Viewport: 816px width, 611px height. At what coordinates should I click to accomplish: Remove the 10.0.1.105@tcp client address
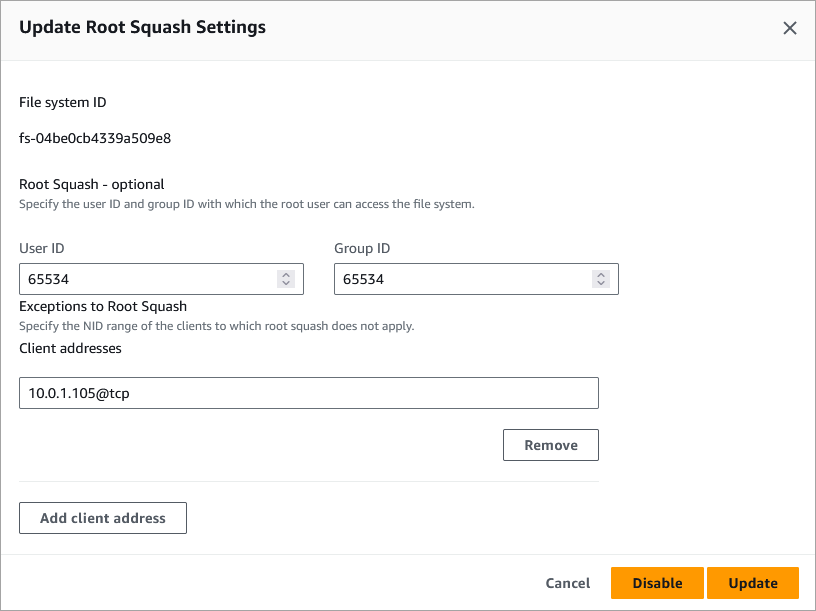(x=550, y=445)
